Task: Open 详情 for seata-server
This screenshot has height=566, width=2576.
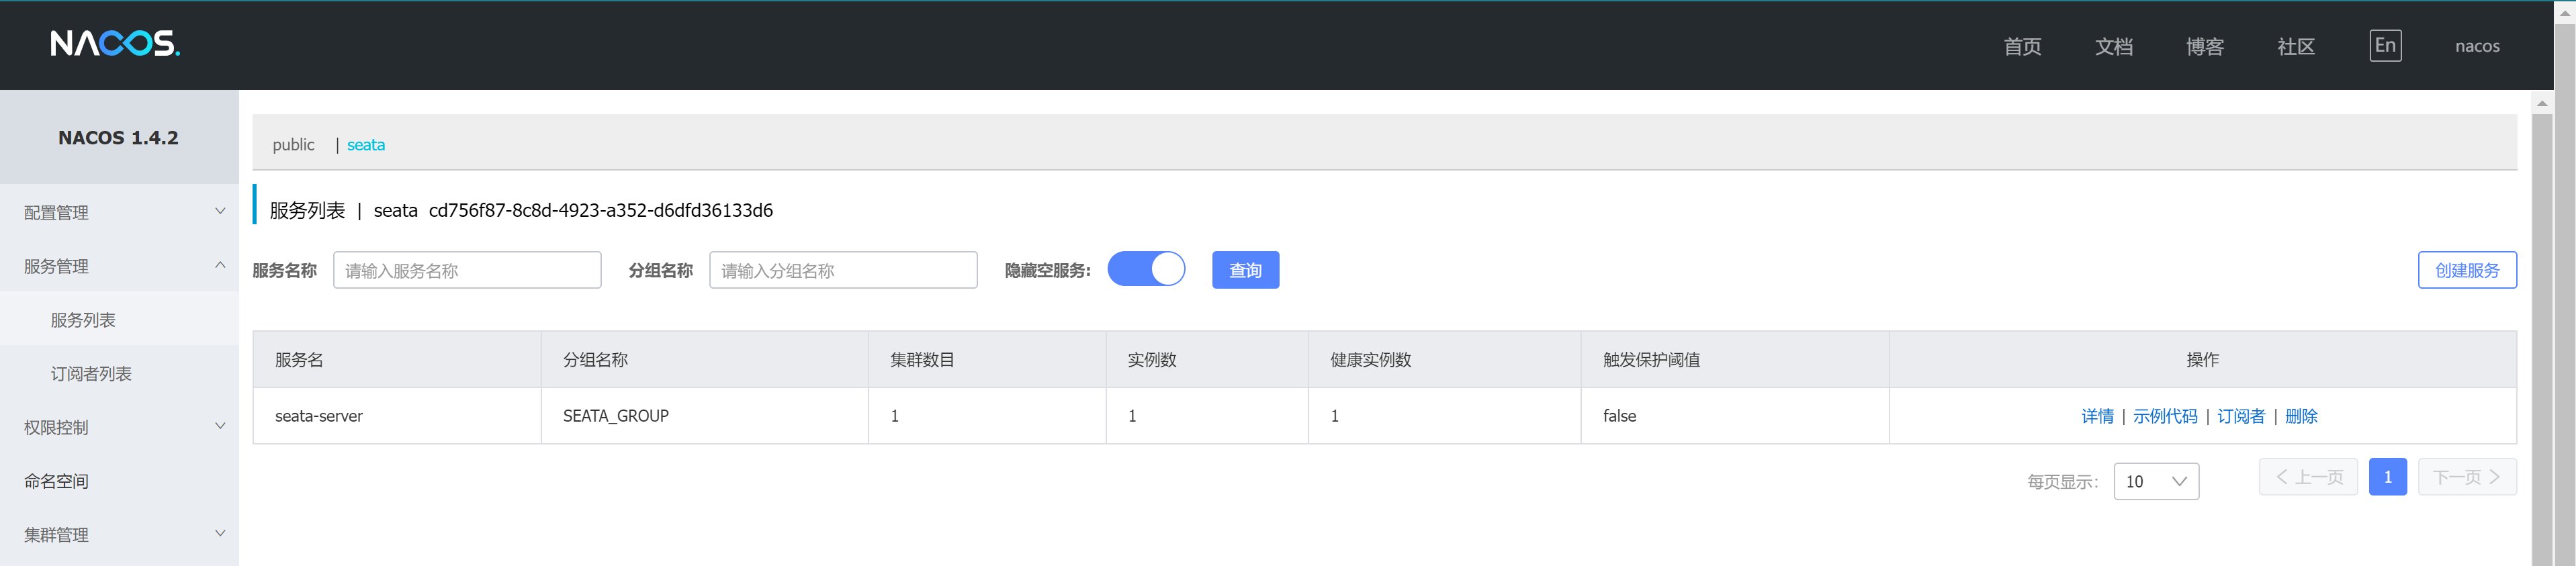Action: 2097,416
